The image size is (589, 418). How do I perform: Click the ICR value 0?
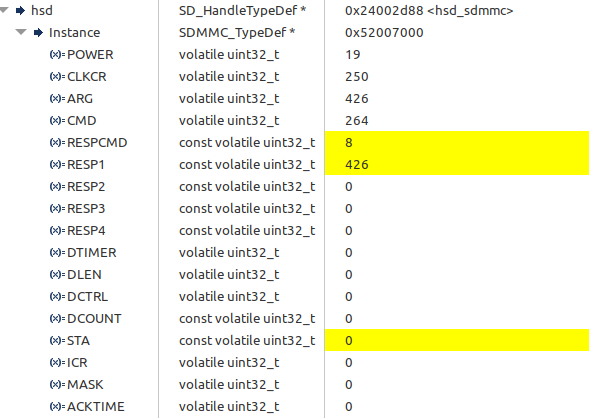tap(349, 362)
